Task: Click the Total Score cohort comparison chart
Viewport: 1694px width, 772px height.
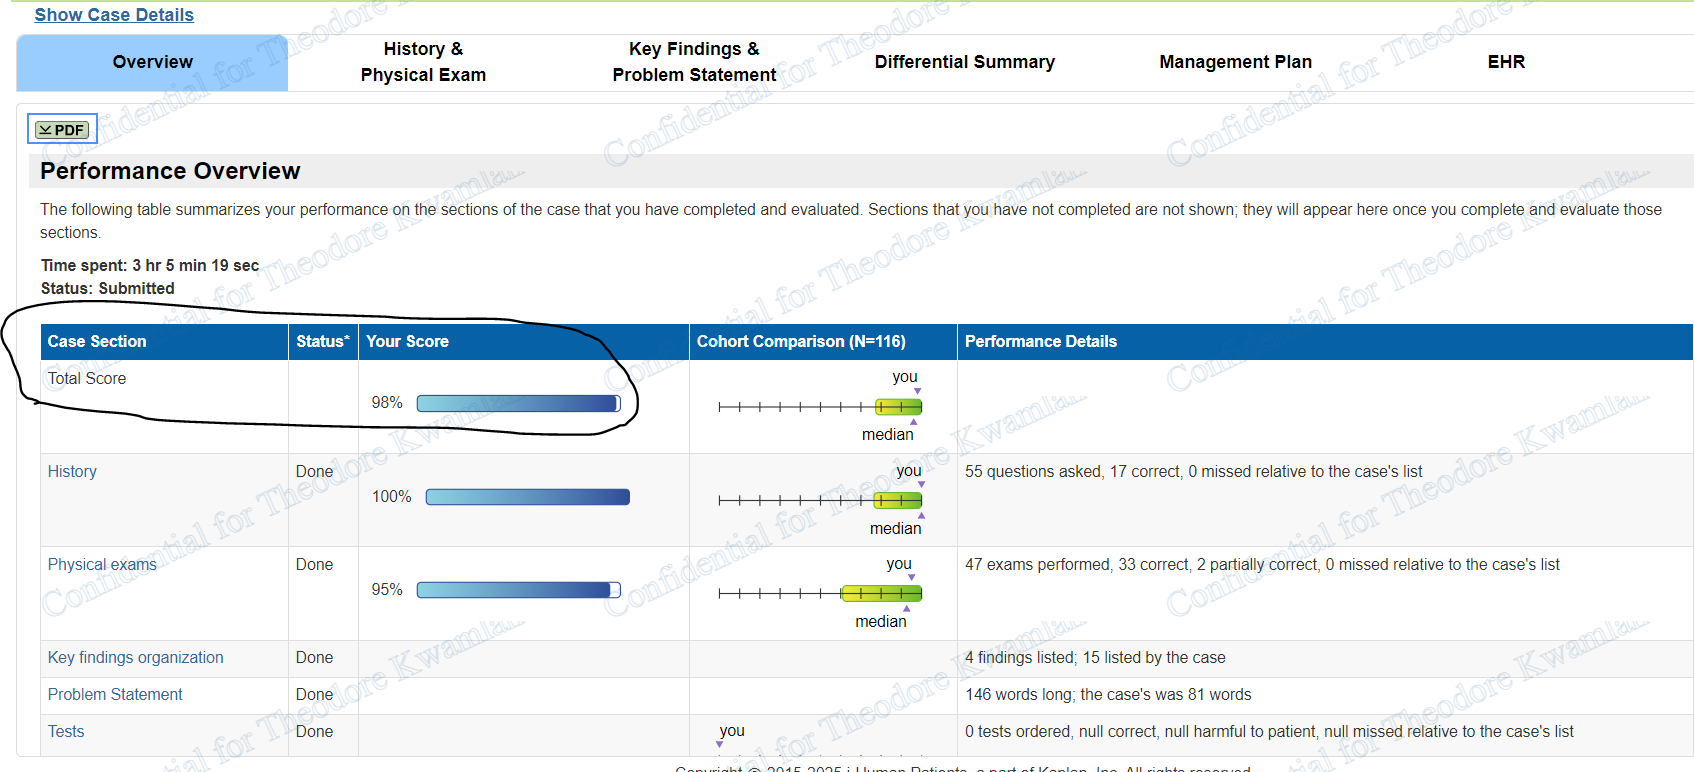Action: click(820, 407)
